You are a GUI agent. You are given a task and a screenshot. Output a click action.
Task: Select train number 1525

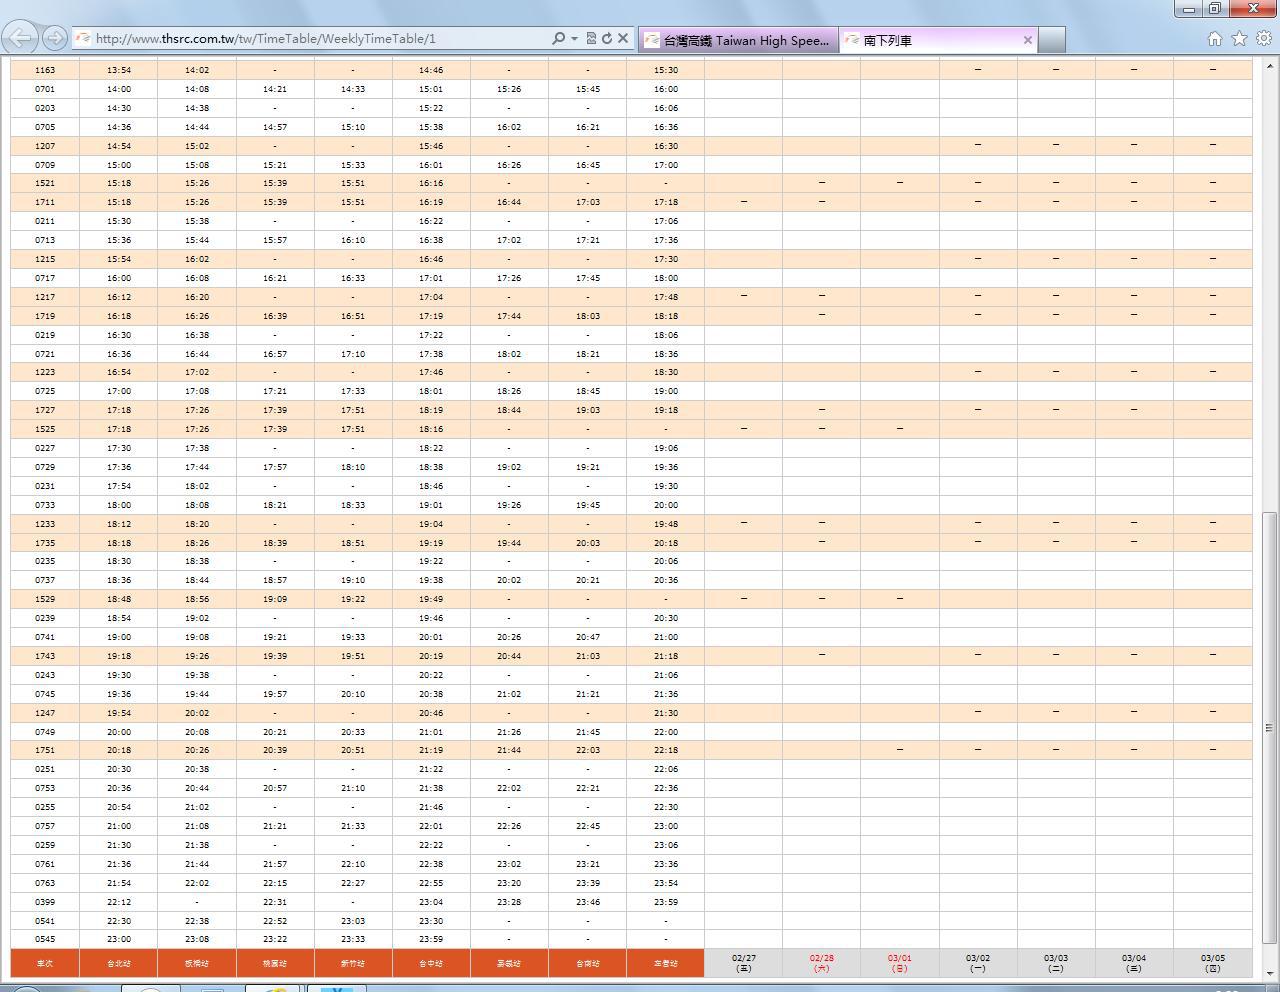coord(45,429)
